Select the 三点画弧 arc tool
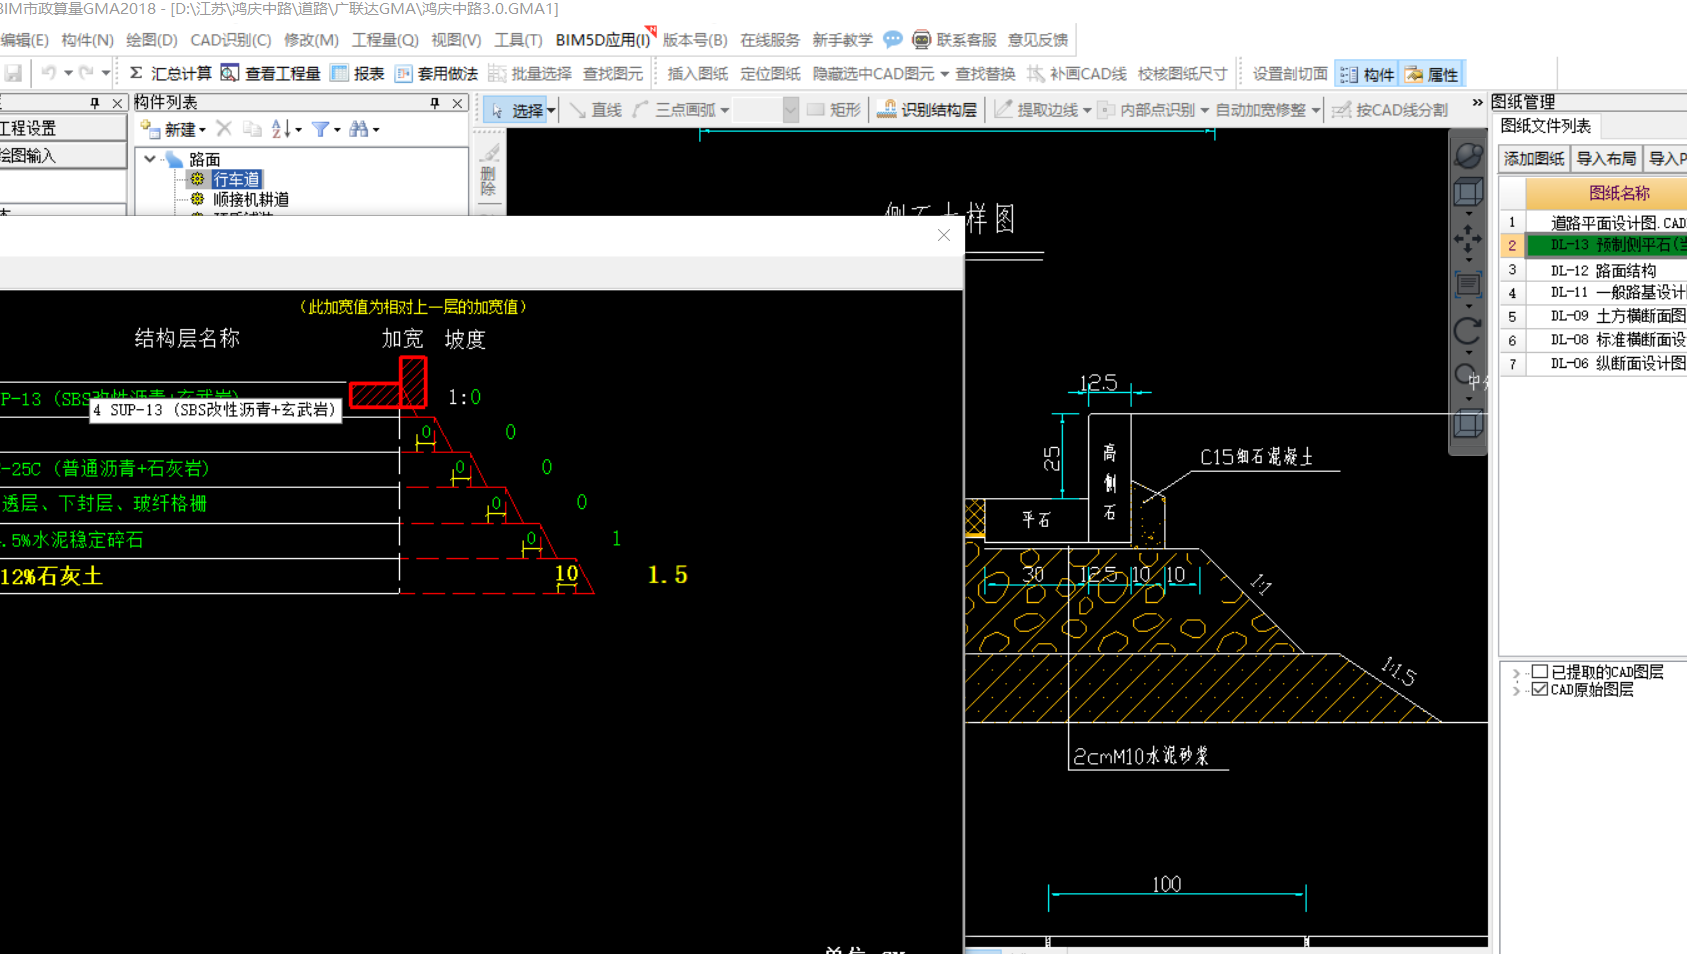Viewport: 1687px width, 954px height. (676, 110)
